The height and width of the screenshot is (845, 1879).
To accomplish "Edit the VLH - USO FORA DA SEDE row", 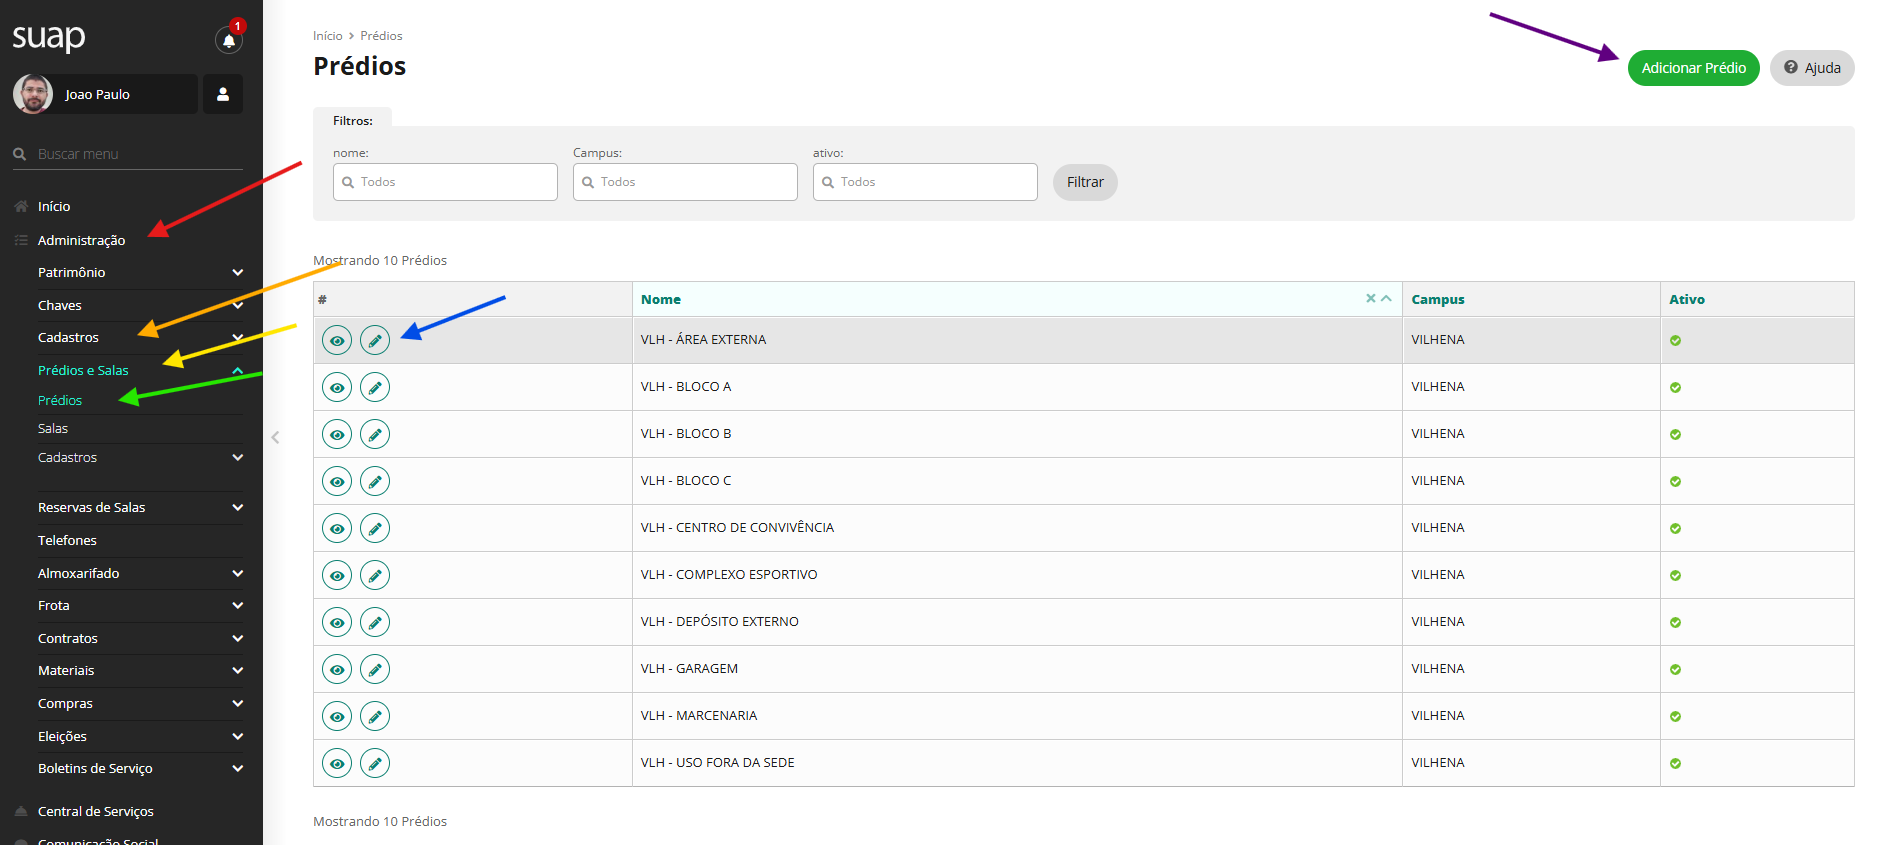I will point(375,764).
